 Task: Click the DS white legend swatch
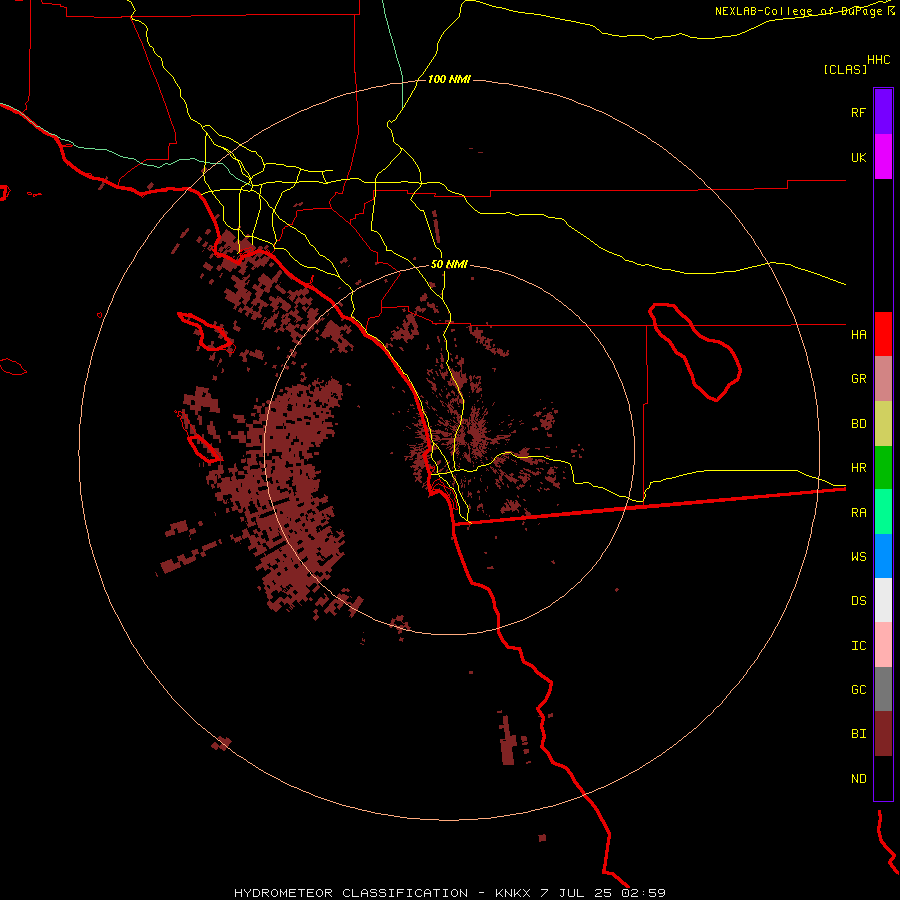tap(883, 600)
